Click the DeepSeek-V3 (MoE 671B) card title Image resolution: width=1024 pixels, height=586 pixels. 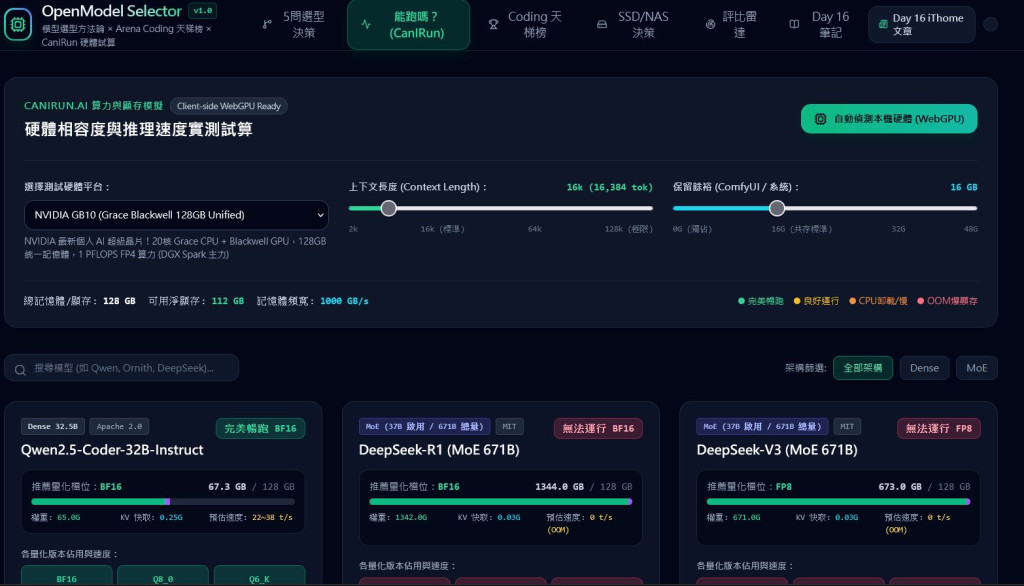776,449
